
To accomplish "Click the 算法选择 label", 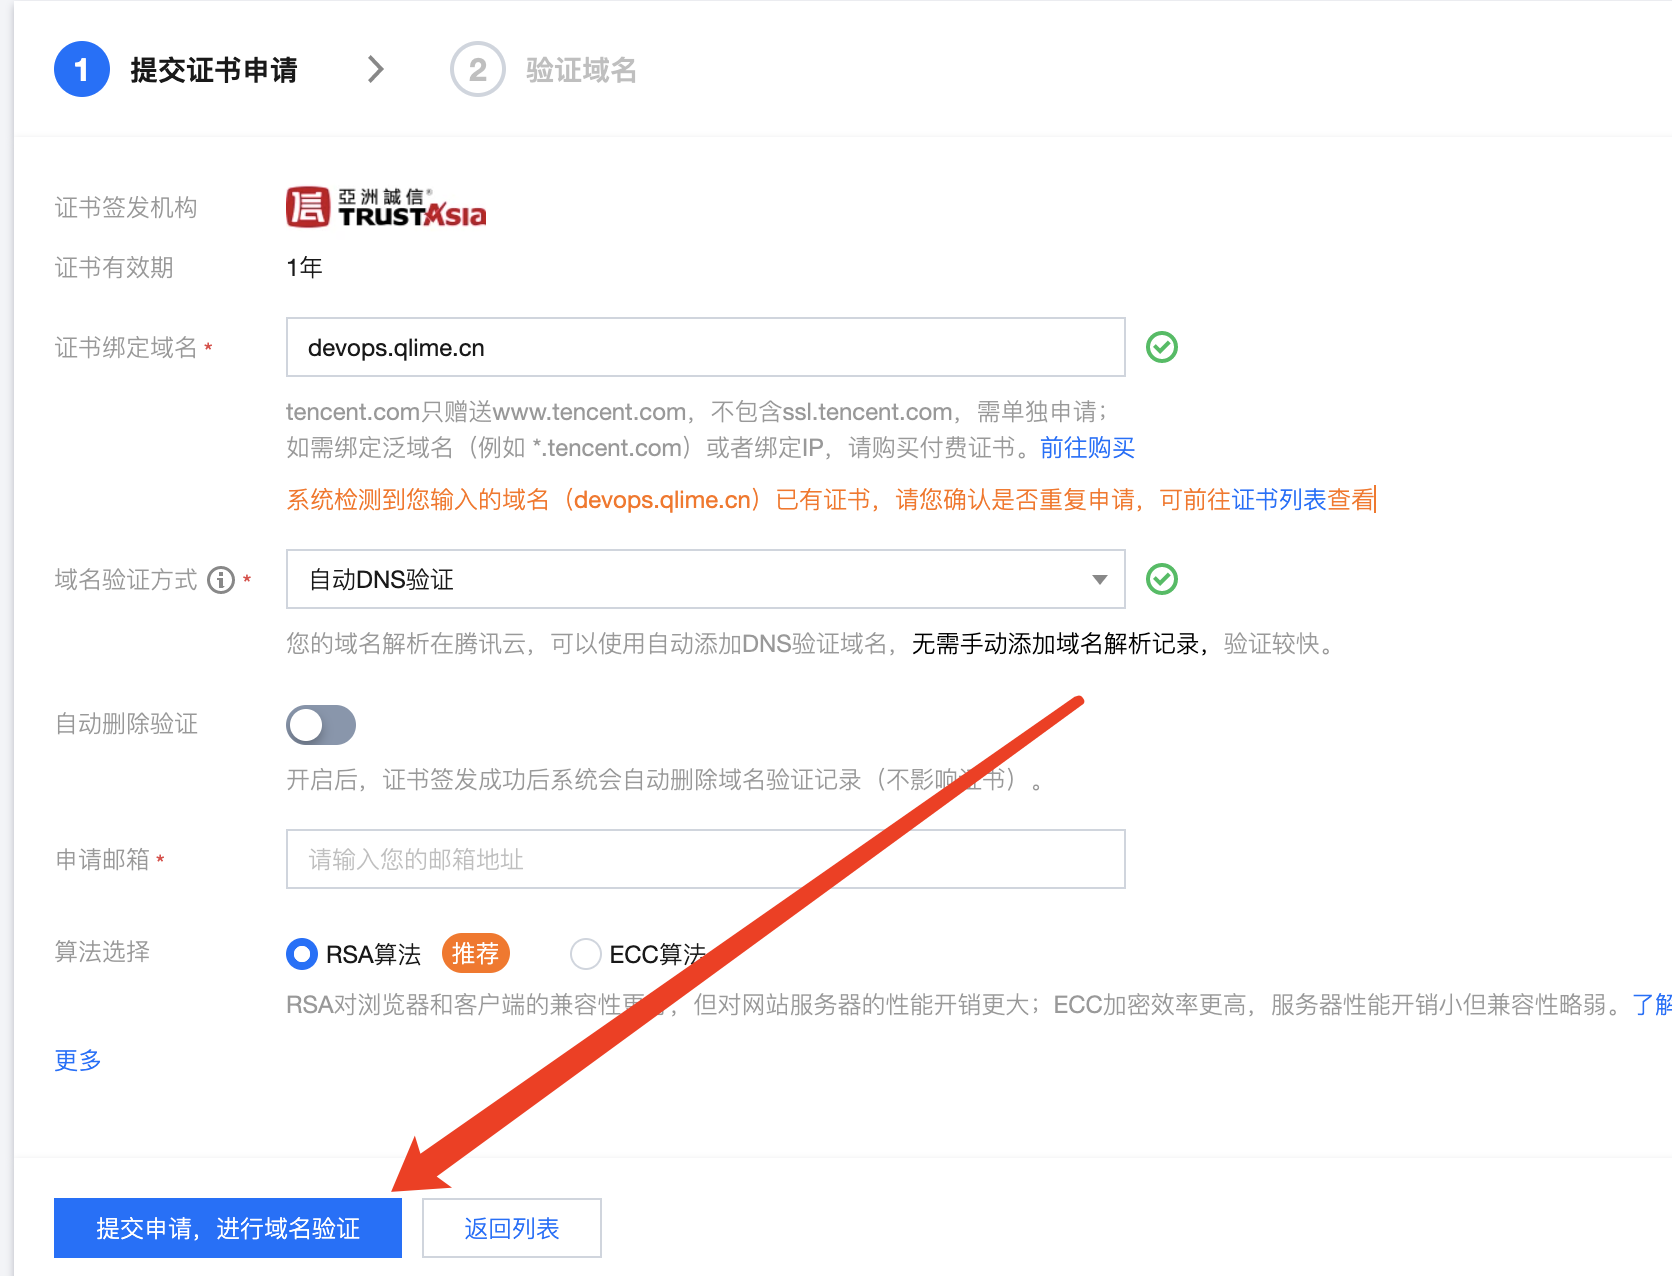I will click(x=102, y=951).
